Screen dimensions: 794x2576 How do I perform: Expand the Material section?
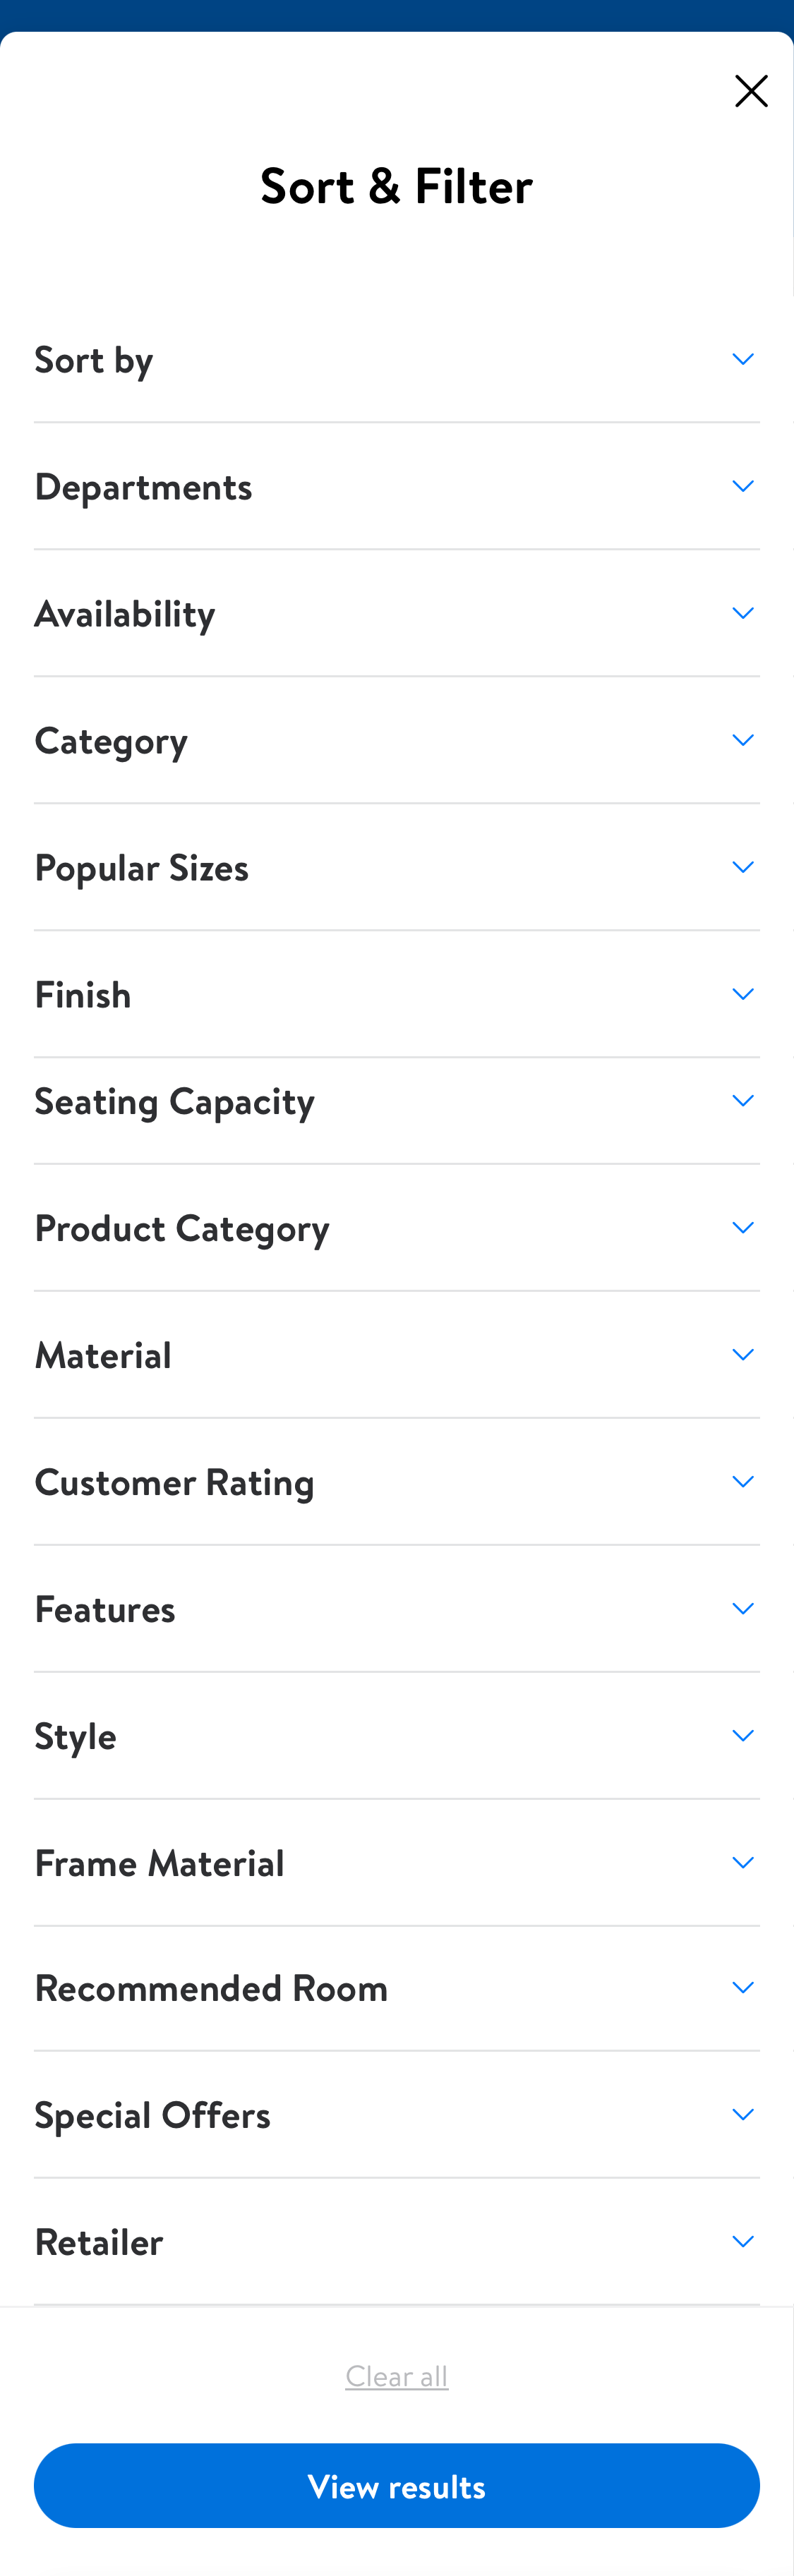pyautogui.click(x=397, y=1354)
